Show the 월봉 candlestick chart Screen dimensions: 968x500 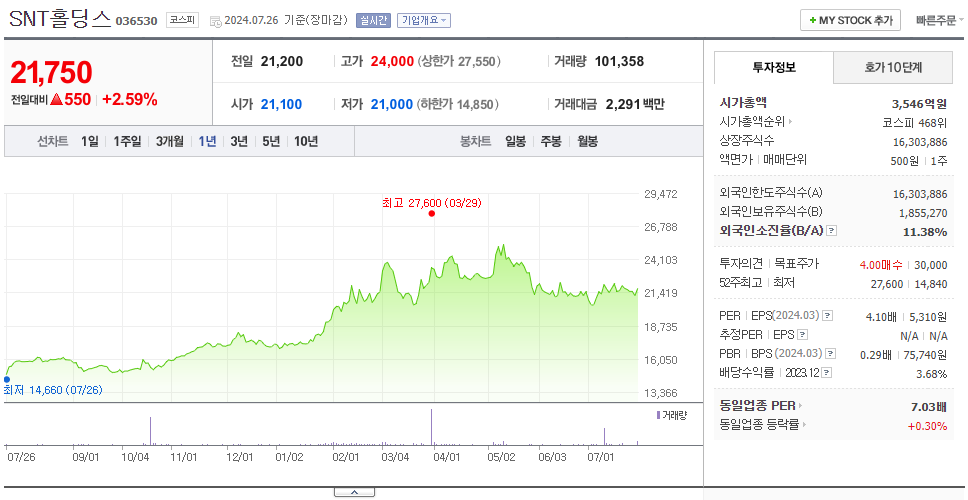pyautogui.click(x=588, y=141)
